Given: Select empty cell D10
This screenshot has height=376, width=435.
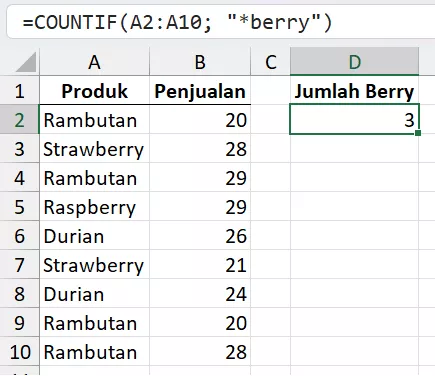Looking at the screenshot, I should point(354,352).
